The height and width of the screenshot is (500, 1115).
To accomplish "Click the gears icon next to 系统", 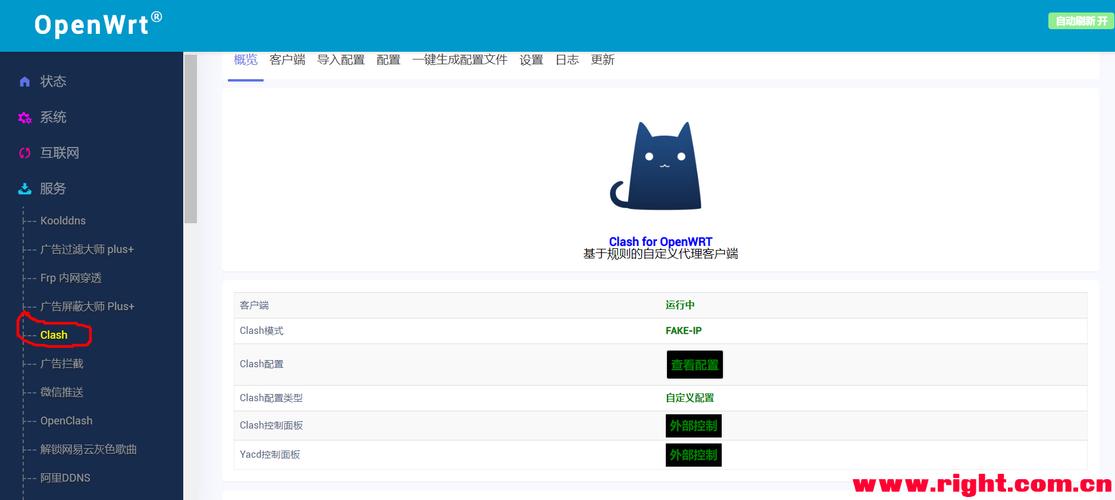I will (x=25, y=117).
